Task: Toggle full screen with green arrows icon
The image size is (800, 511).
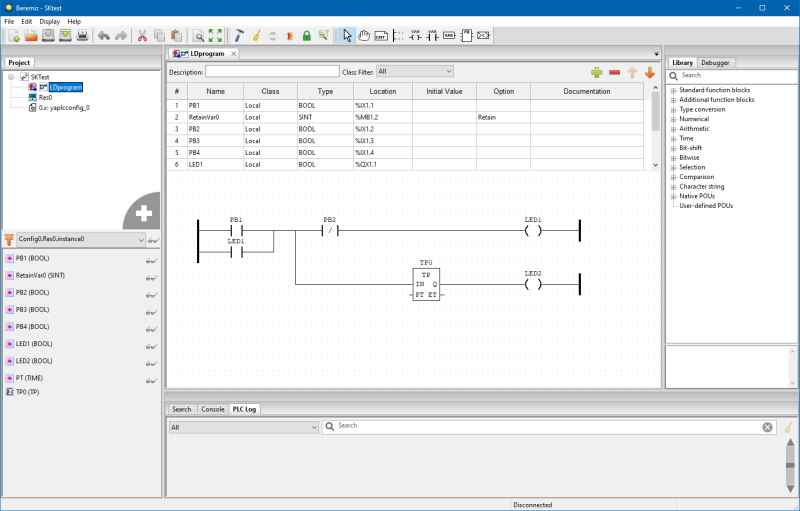Action: (216, 36)
